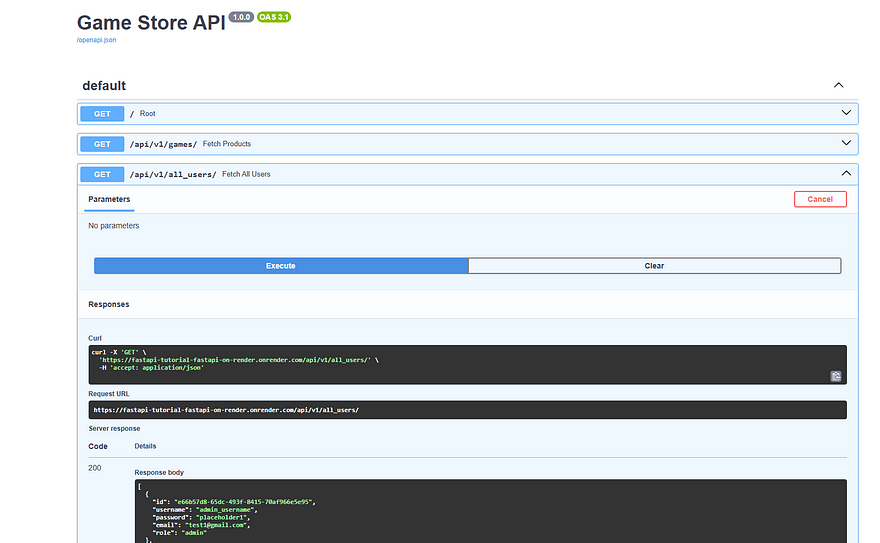
Task: Click the OAS 3.1 badge
Action: point(274,18)
